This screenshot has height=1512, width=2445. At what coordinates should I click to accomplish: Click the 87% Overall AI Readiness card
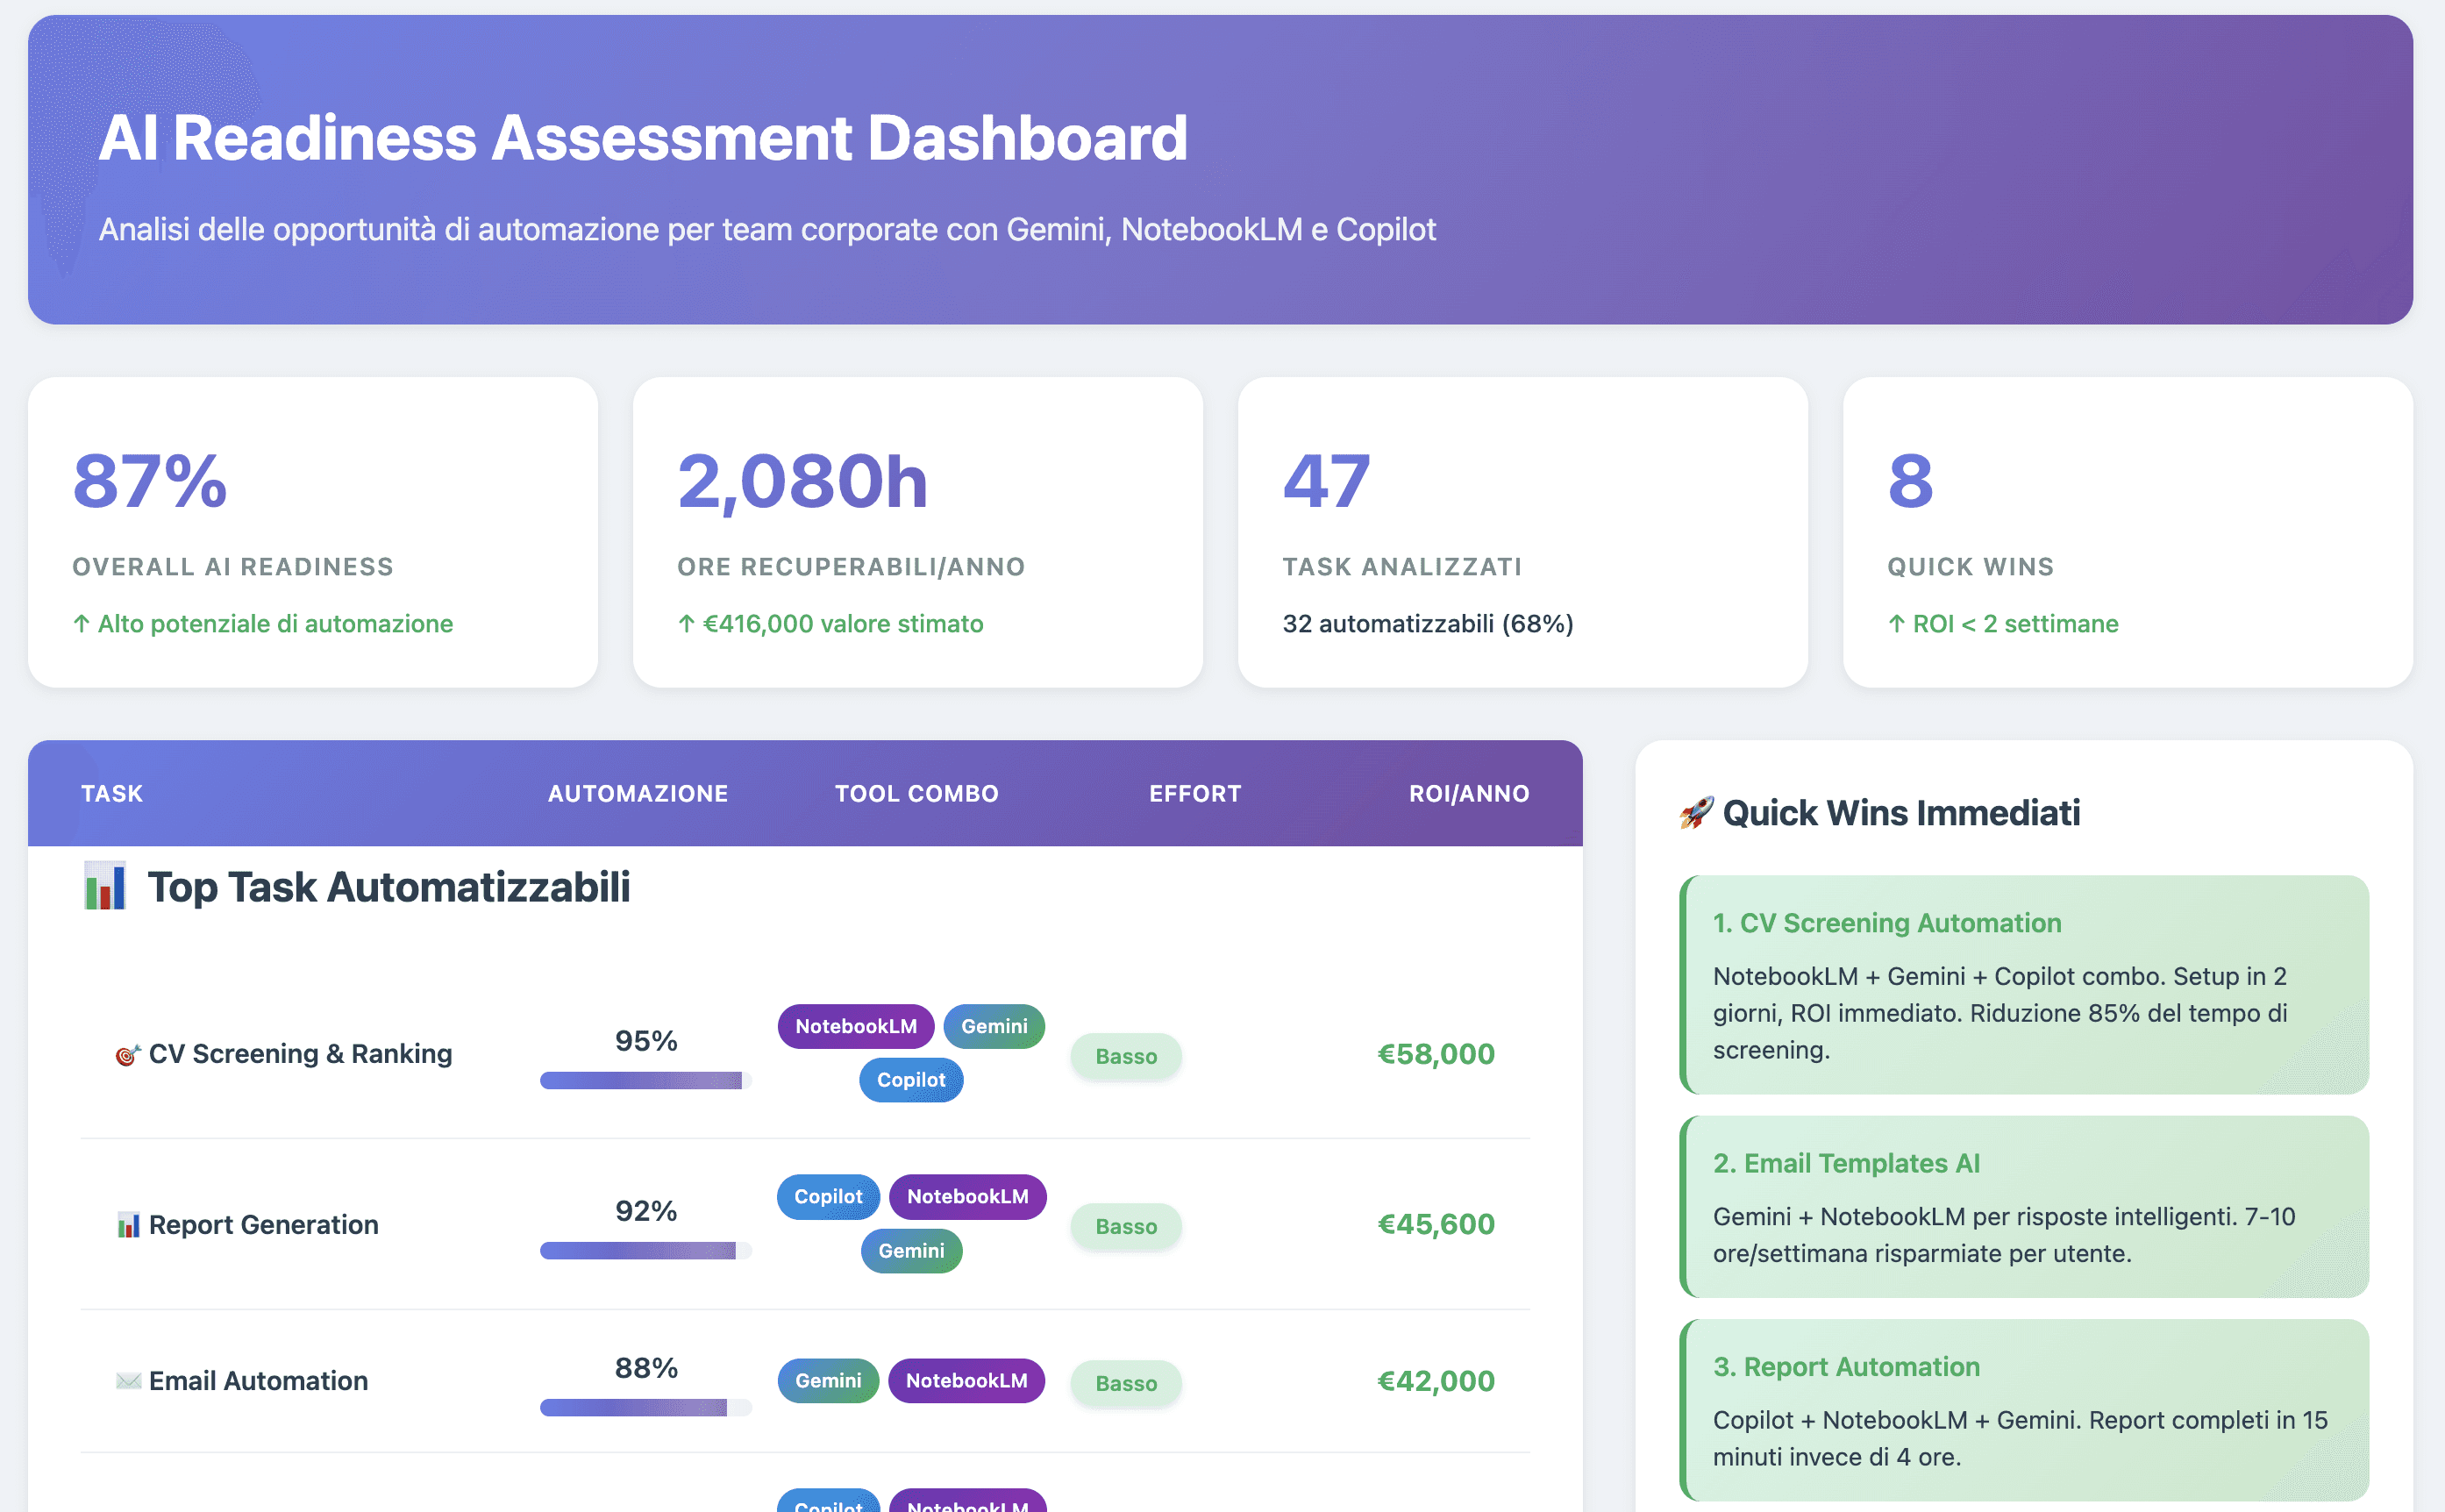[313, 532]
